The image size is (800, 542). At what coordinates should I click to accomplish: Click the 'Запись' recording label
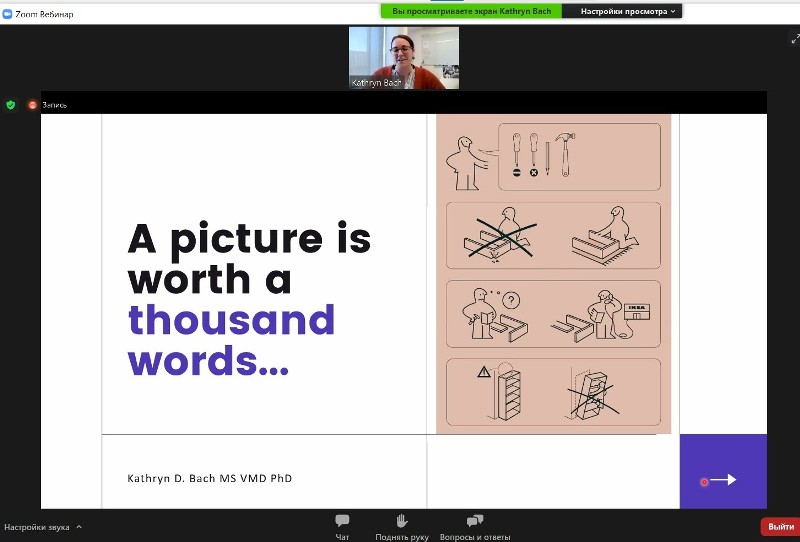(x=55, y=105)
